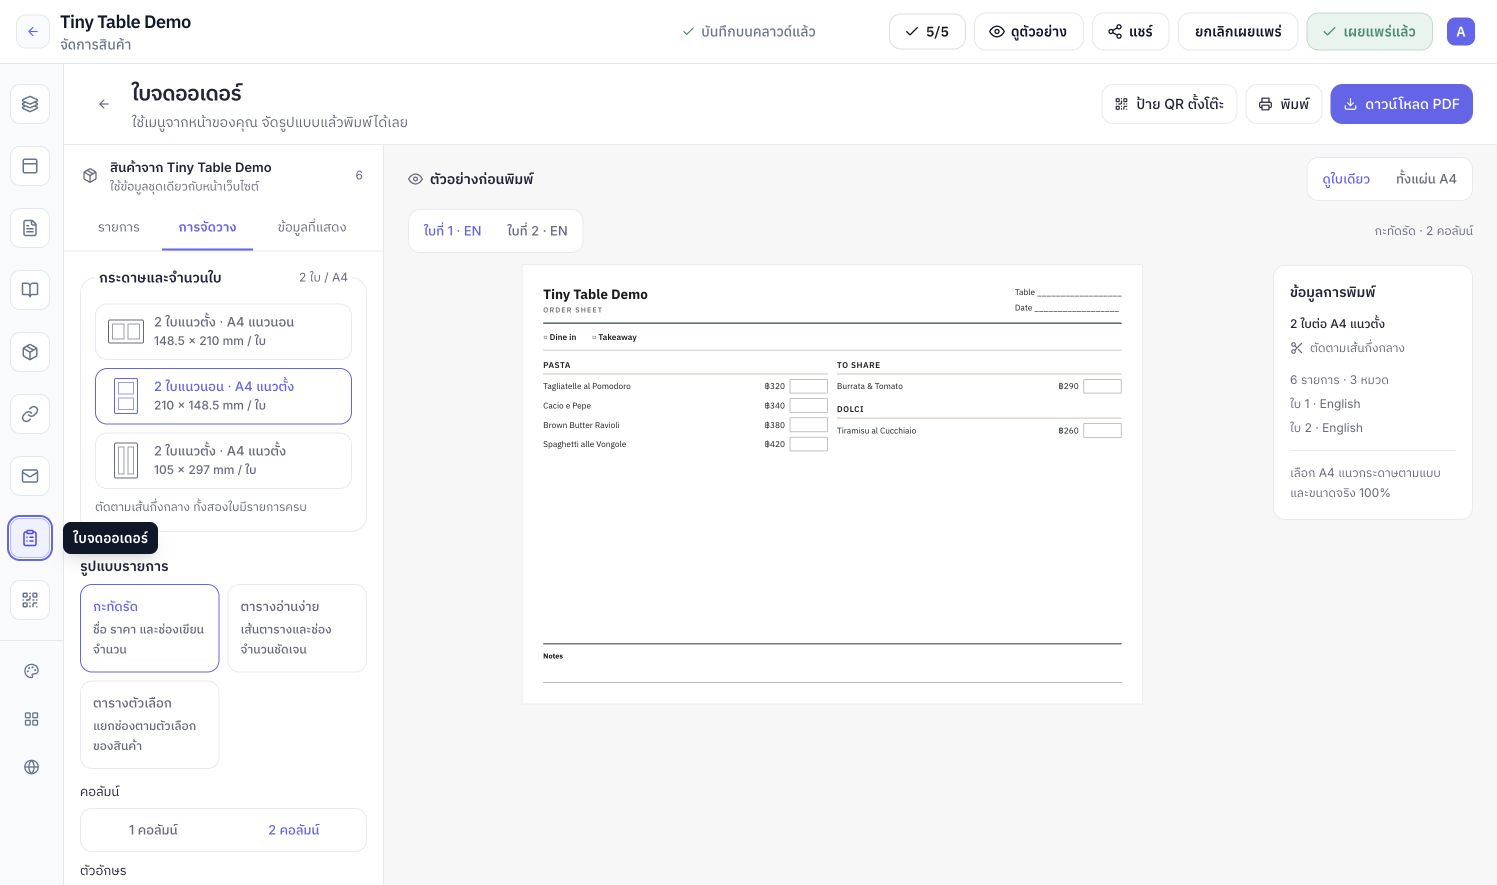The width and height of the screenshot is (1497, 885).
Task: Open the window layout icon in left sidebar
Action: (30, 166)
